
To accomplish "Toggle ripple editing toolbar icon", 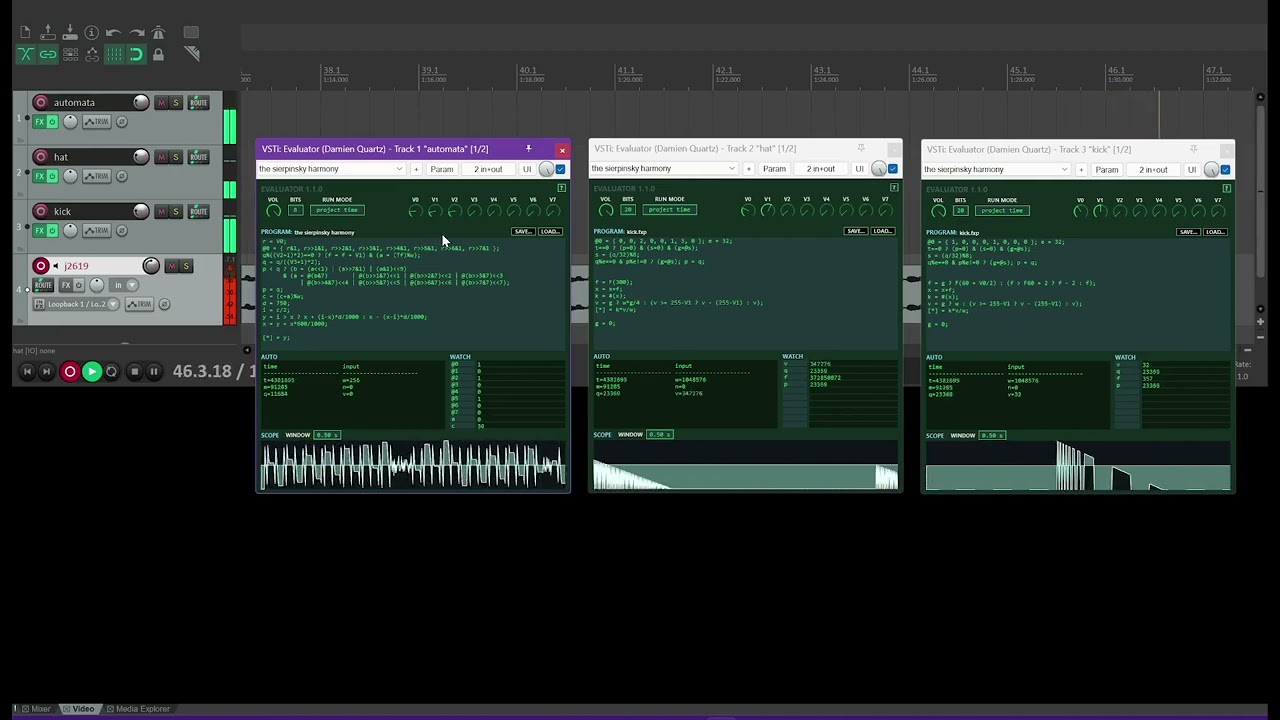I will pos(70,54).
